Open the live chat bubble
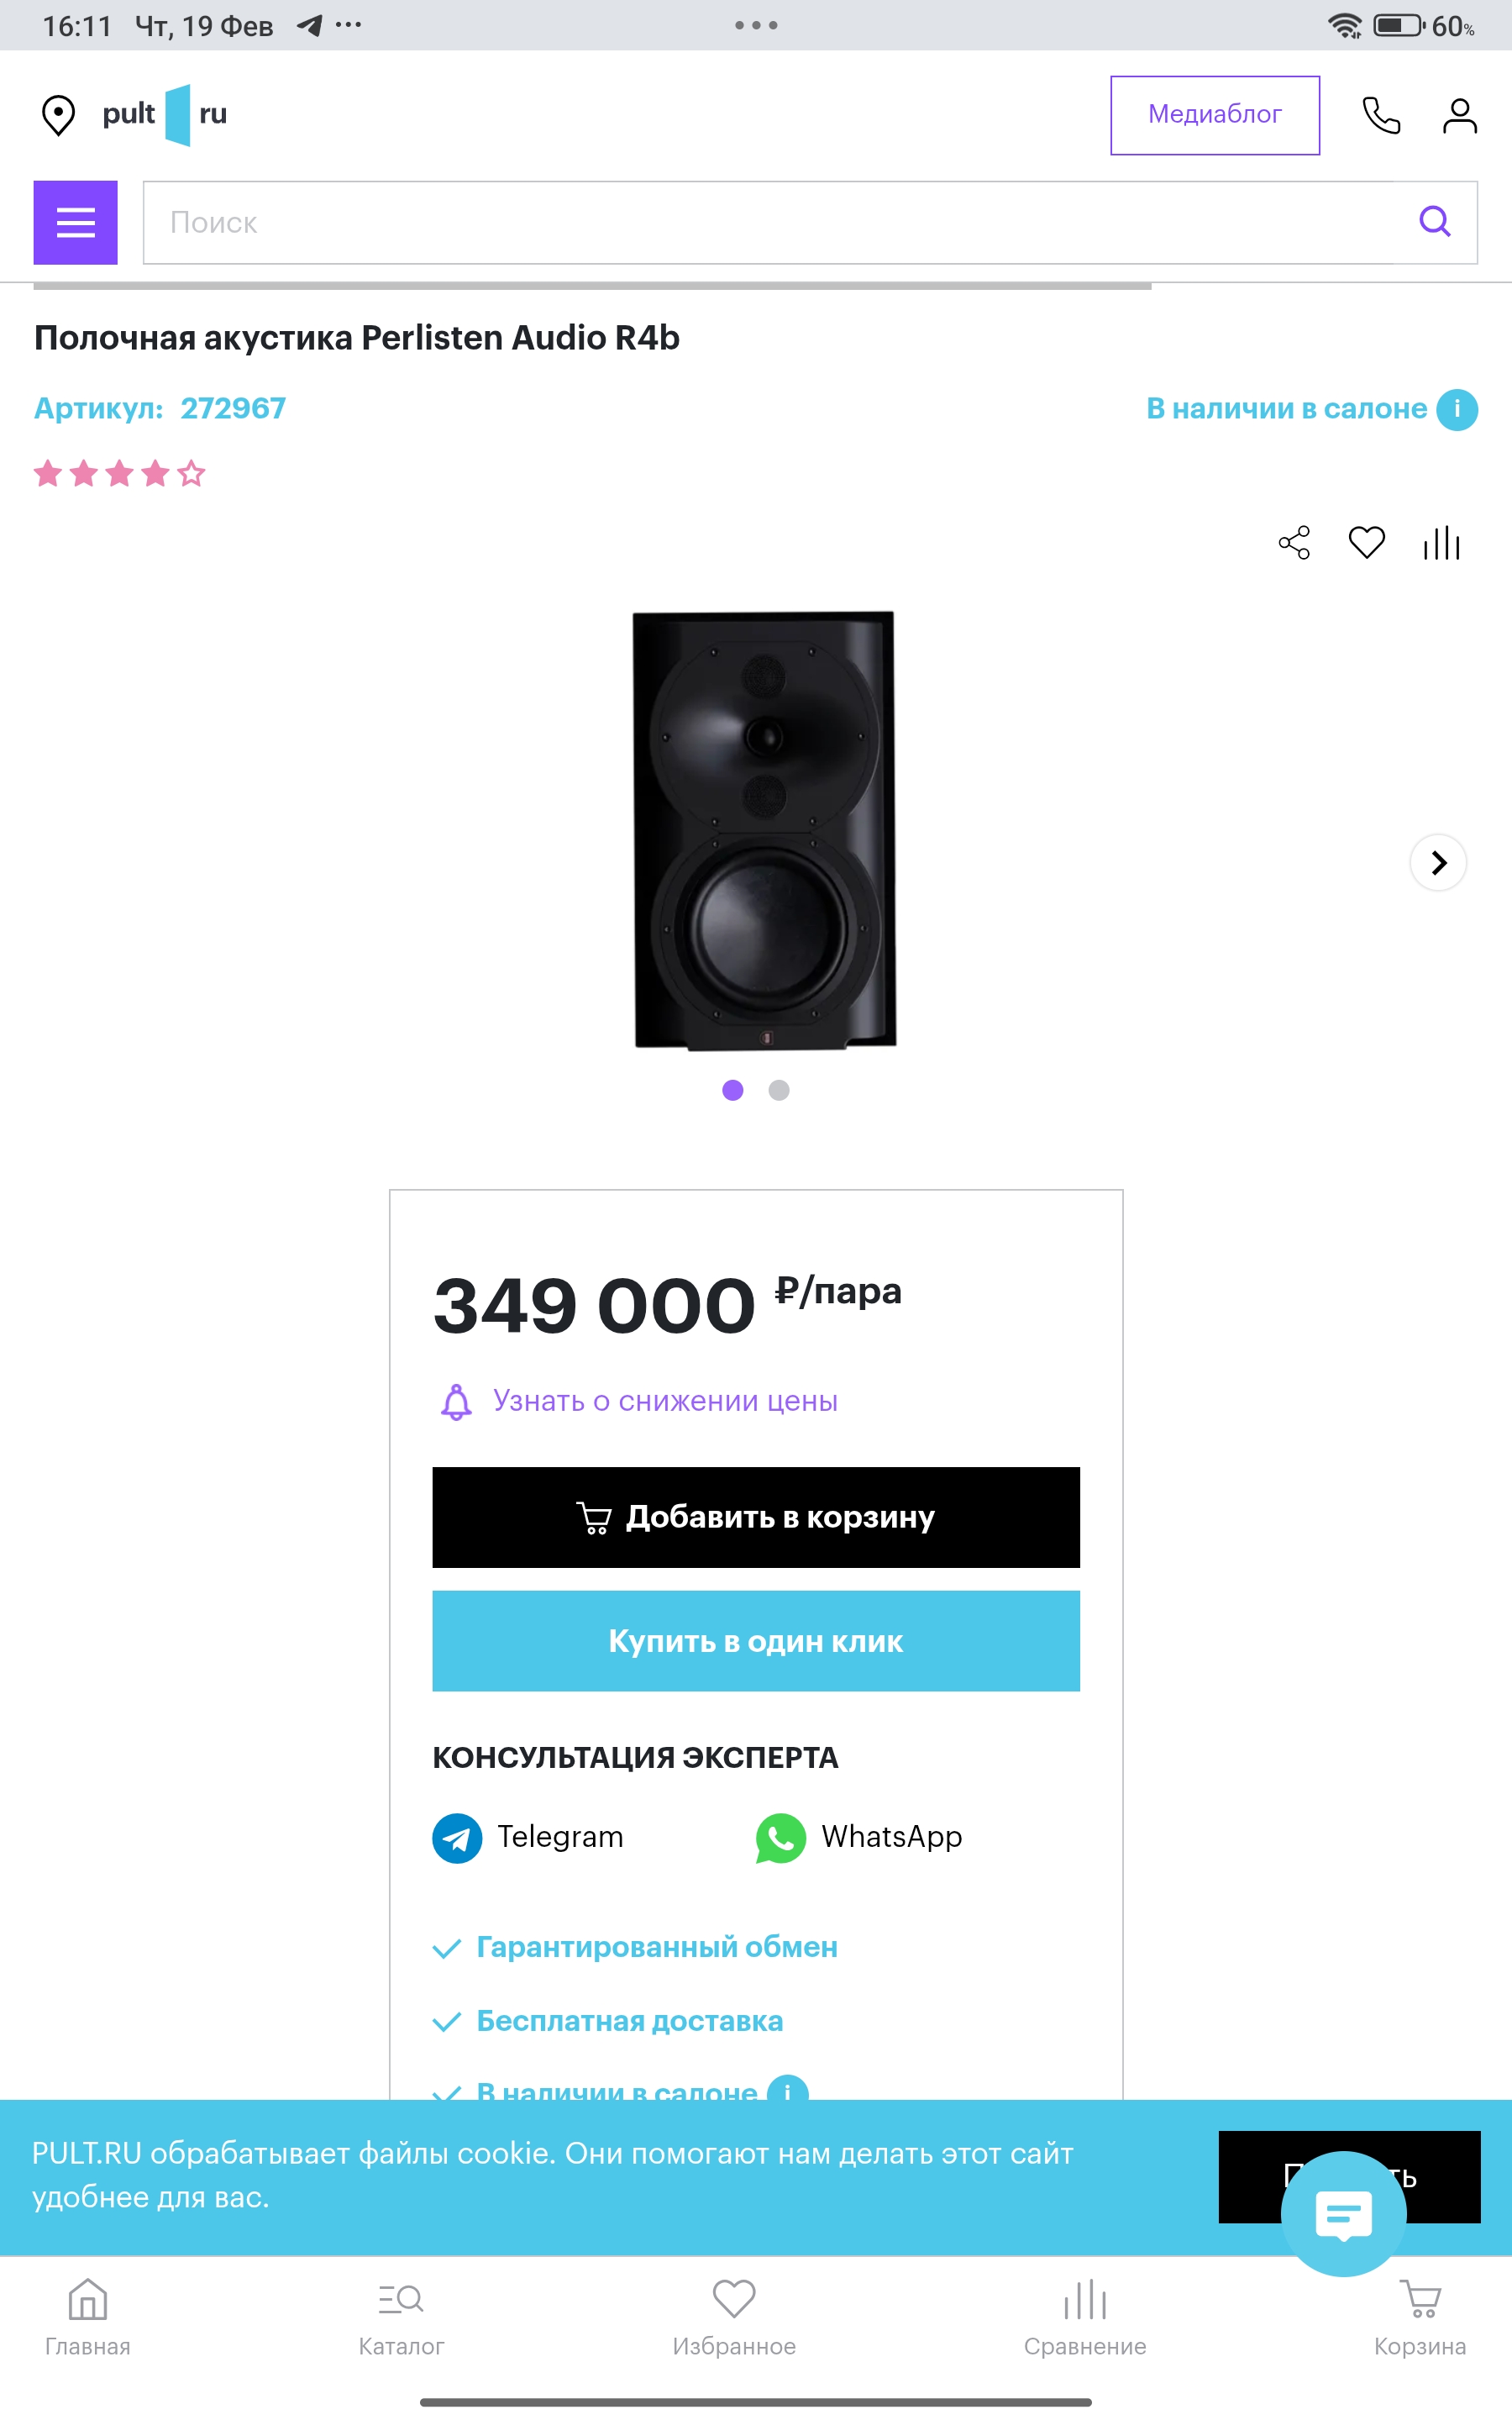 pos(1342,2213)
